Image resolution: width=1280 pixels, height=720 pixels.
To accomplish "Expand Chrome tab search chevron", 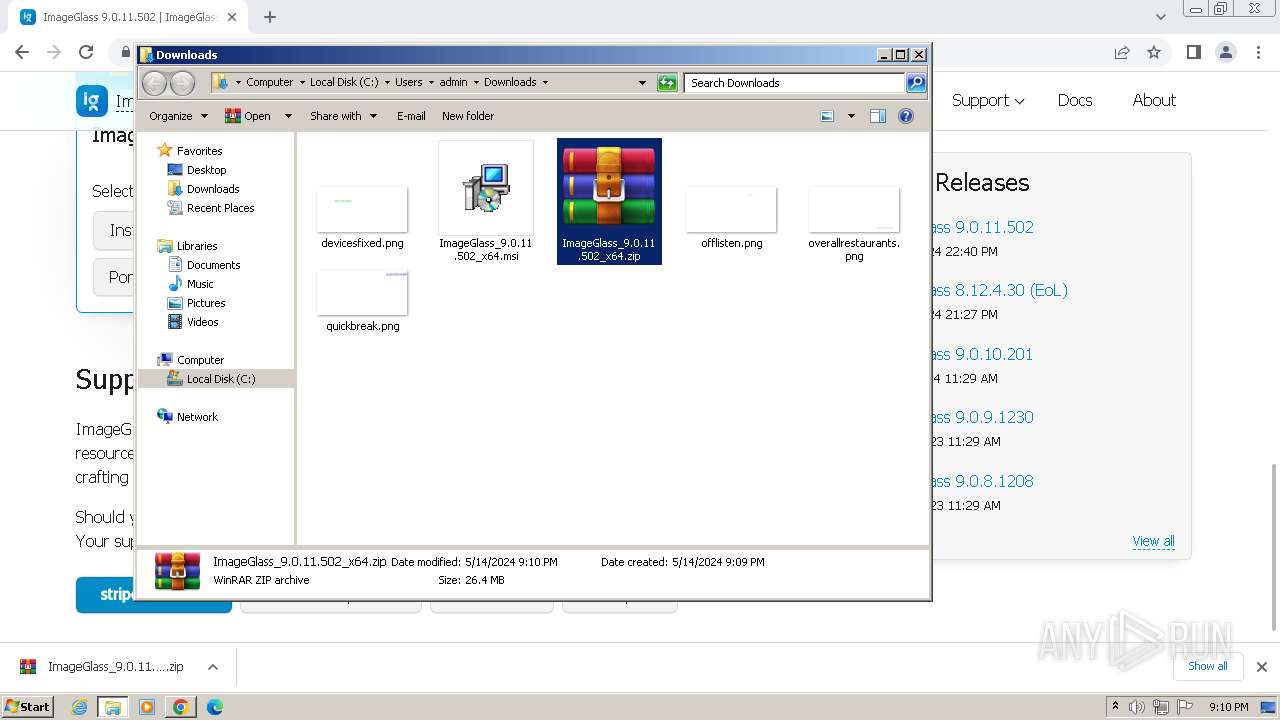I will point(1161,17).
